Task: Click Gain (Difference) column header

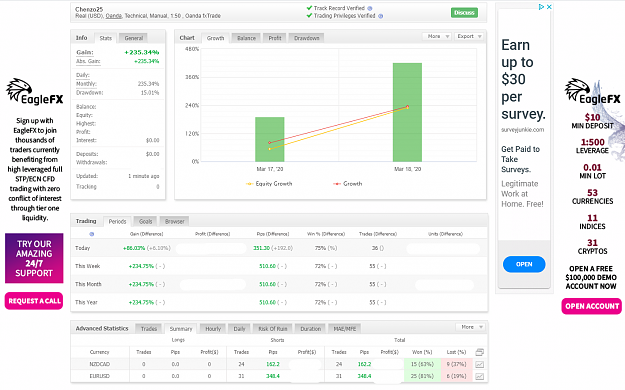Action: 146,234
